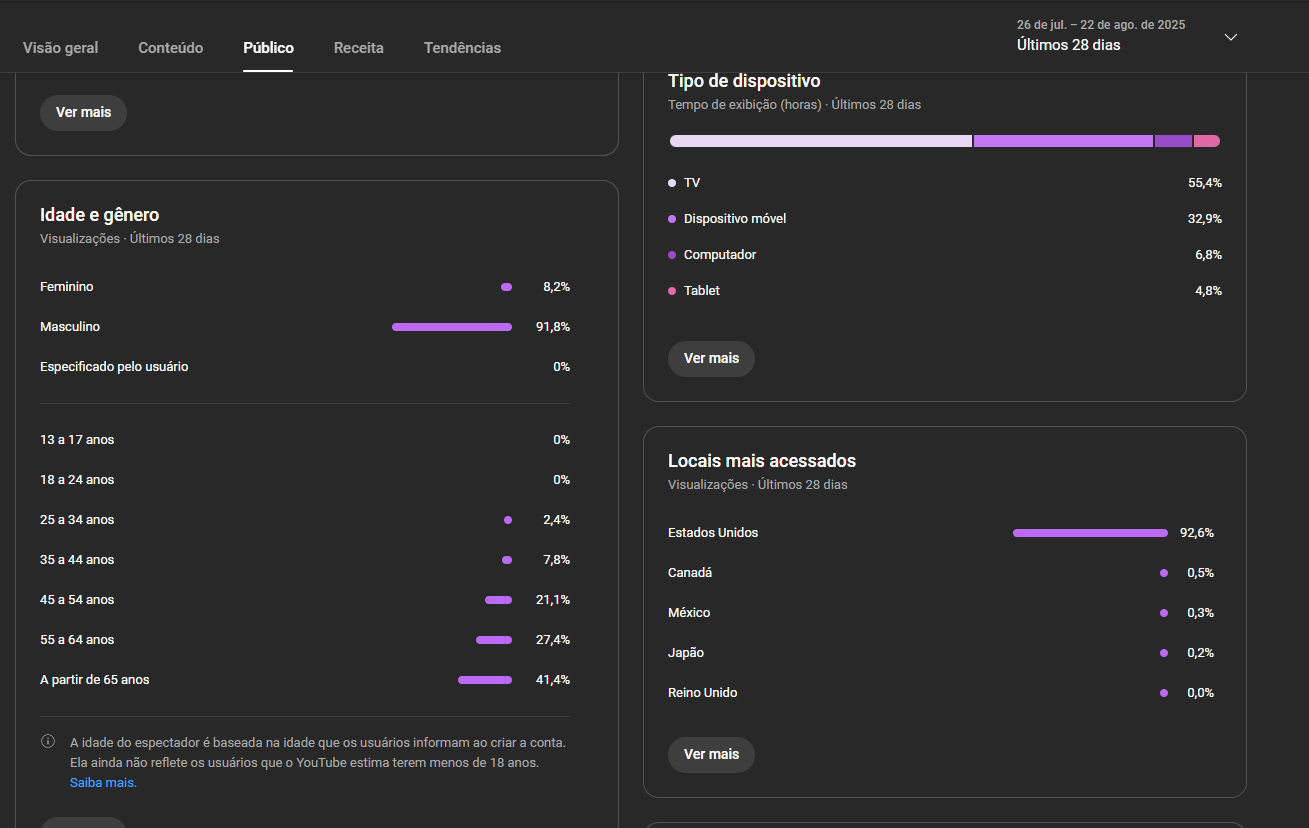This screenshot has width=1309, height=828.
Task: Click the 26 de jul. – 22 de ago. date text
Action: 1101,25
